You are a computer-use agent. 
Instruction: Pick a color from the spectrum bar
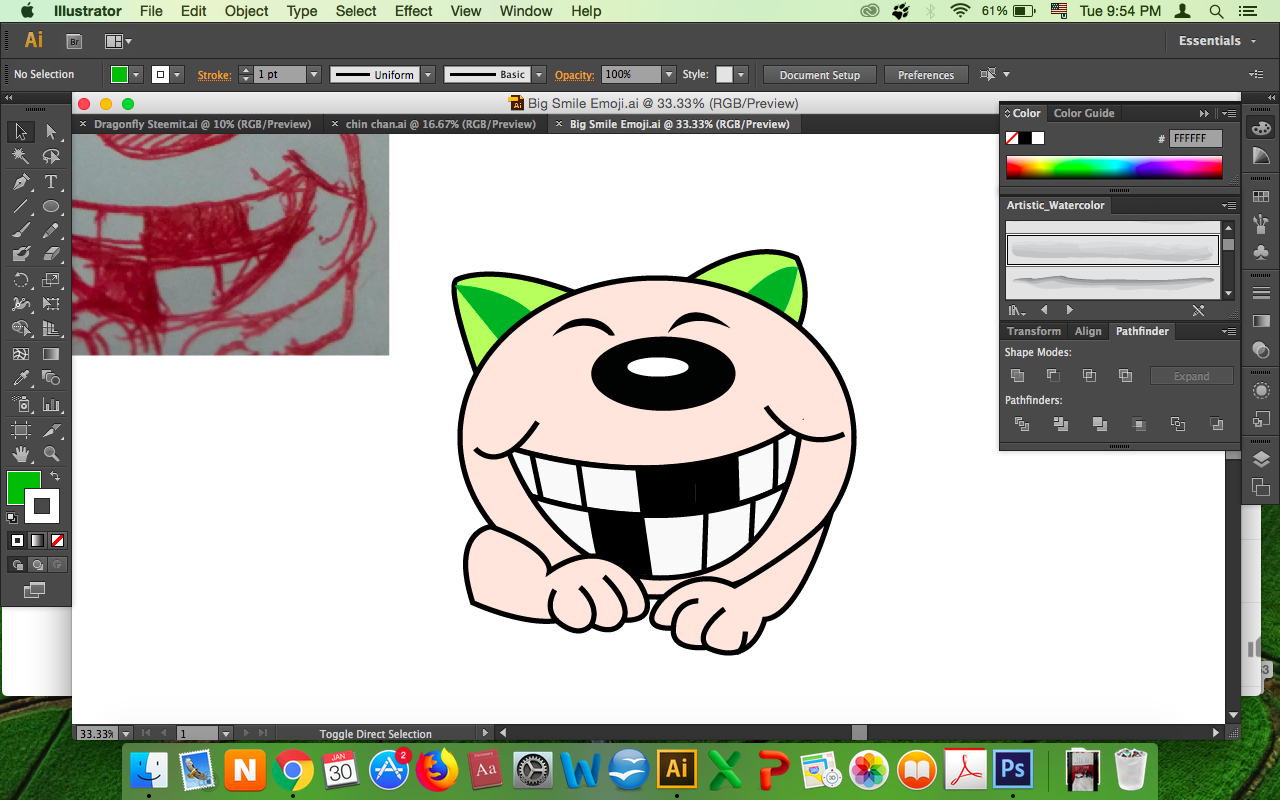point(1113,167)
